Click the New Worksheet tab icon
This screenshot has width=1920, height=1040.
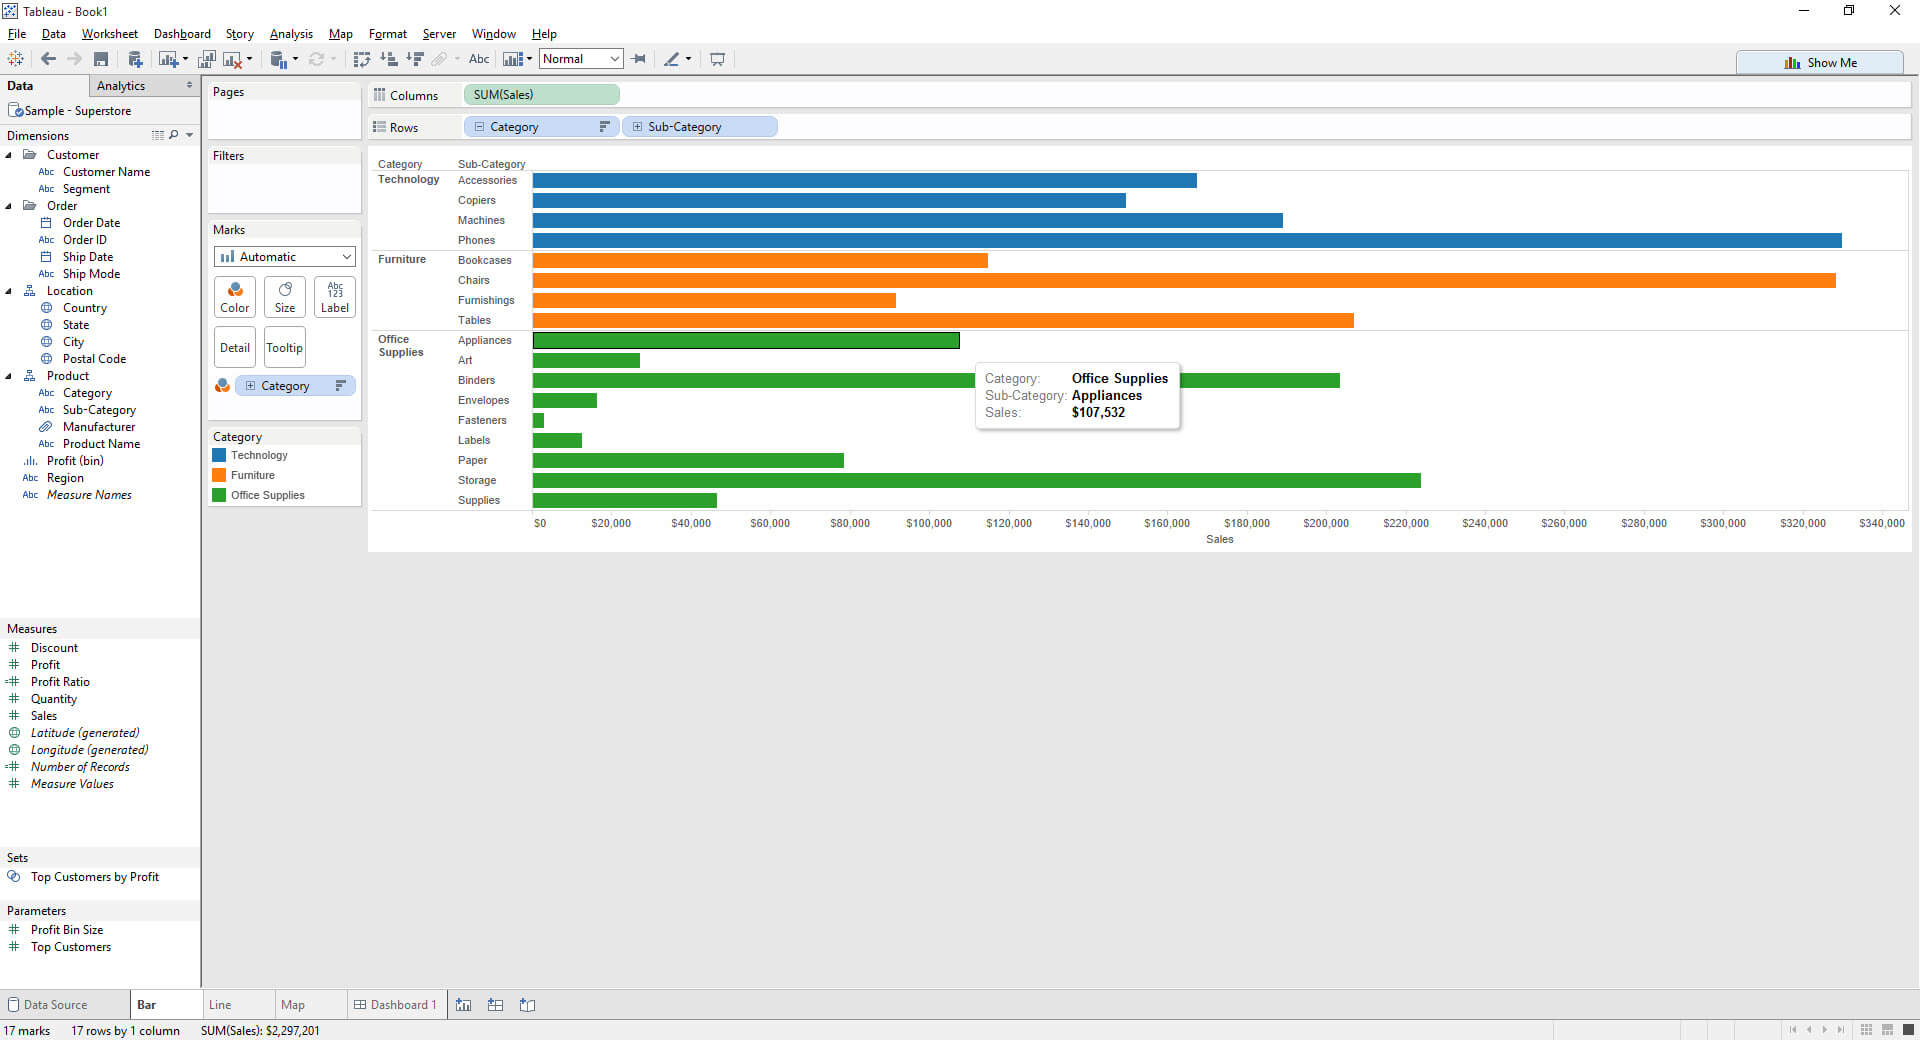[x=464, y=1005]
